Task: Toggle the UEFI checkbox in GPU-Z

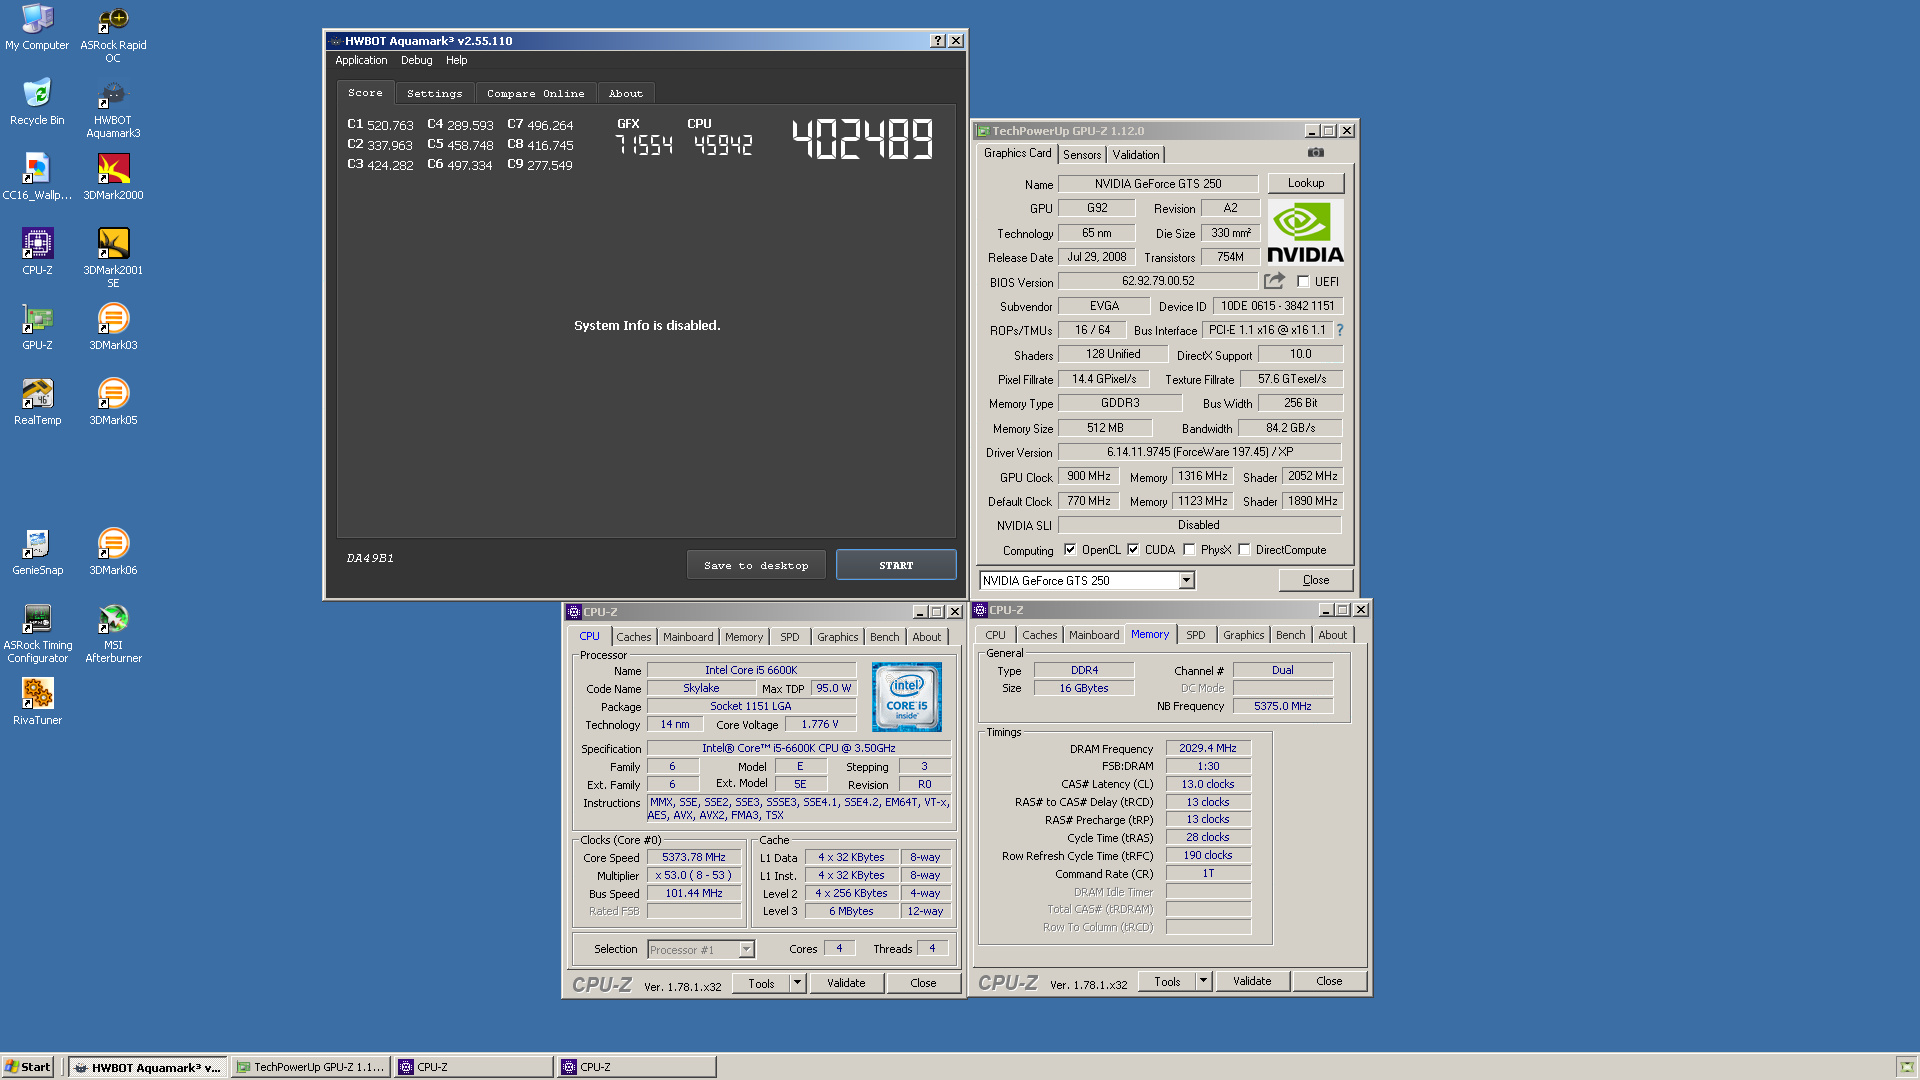Action: (1303, 281)
